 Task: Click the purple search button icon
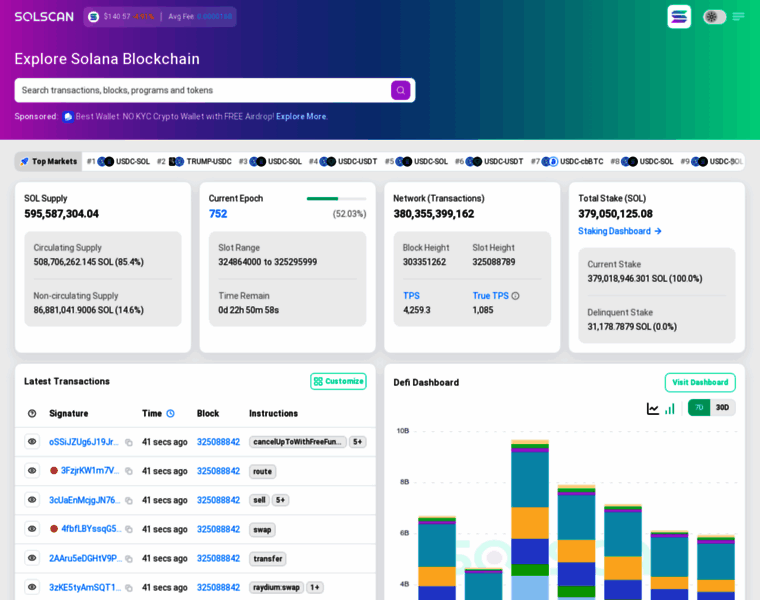[x=400, y=90]
